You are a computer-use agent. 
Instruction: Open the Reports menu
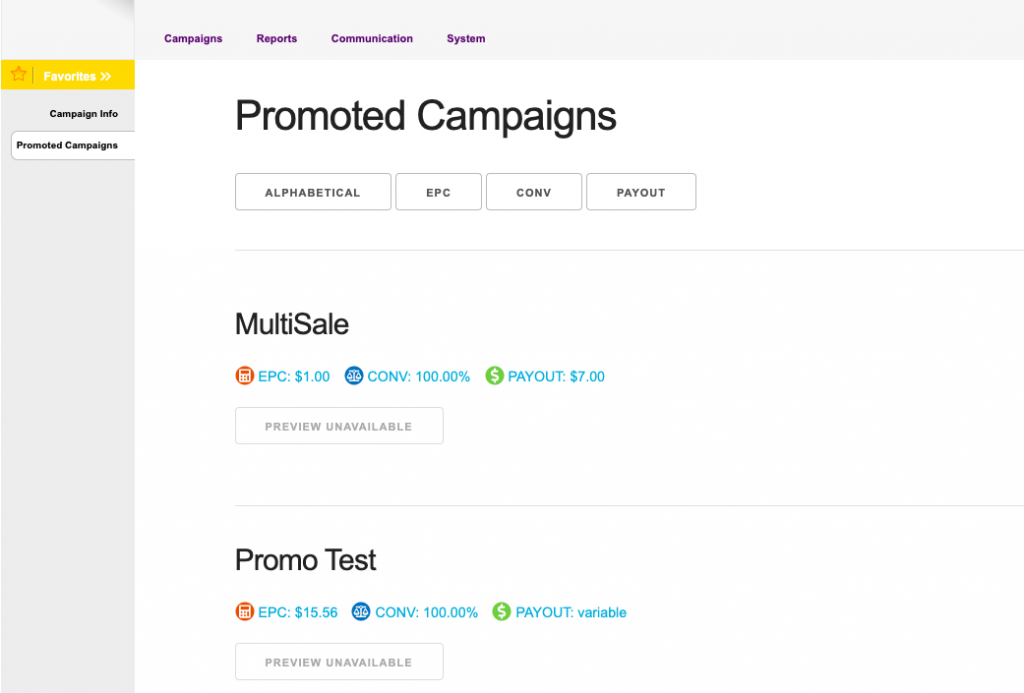point(276,39)
